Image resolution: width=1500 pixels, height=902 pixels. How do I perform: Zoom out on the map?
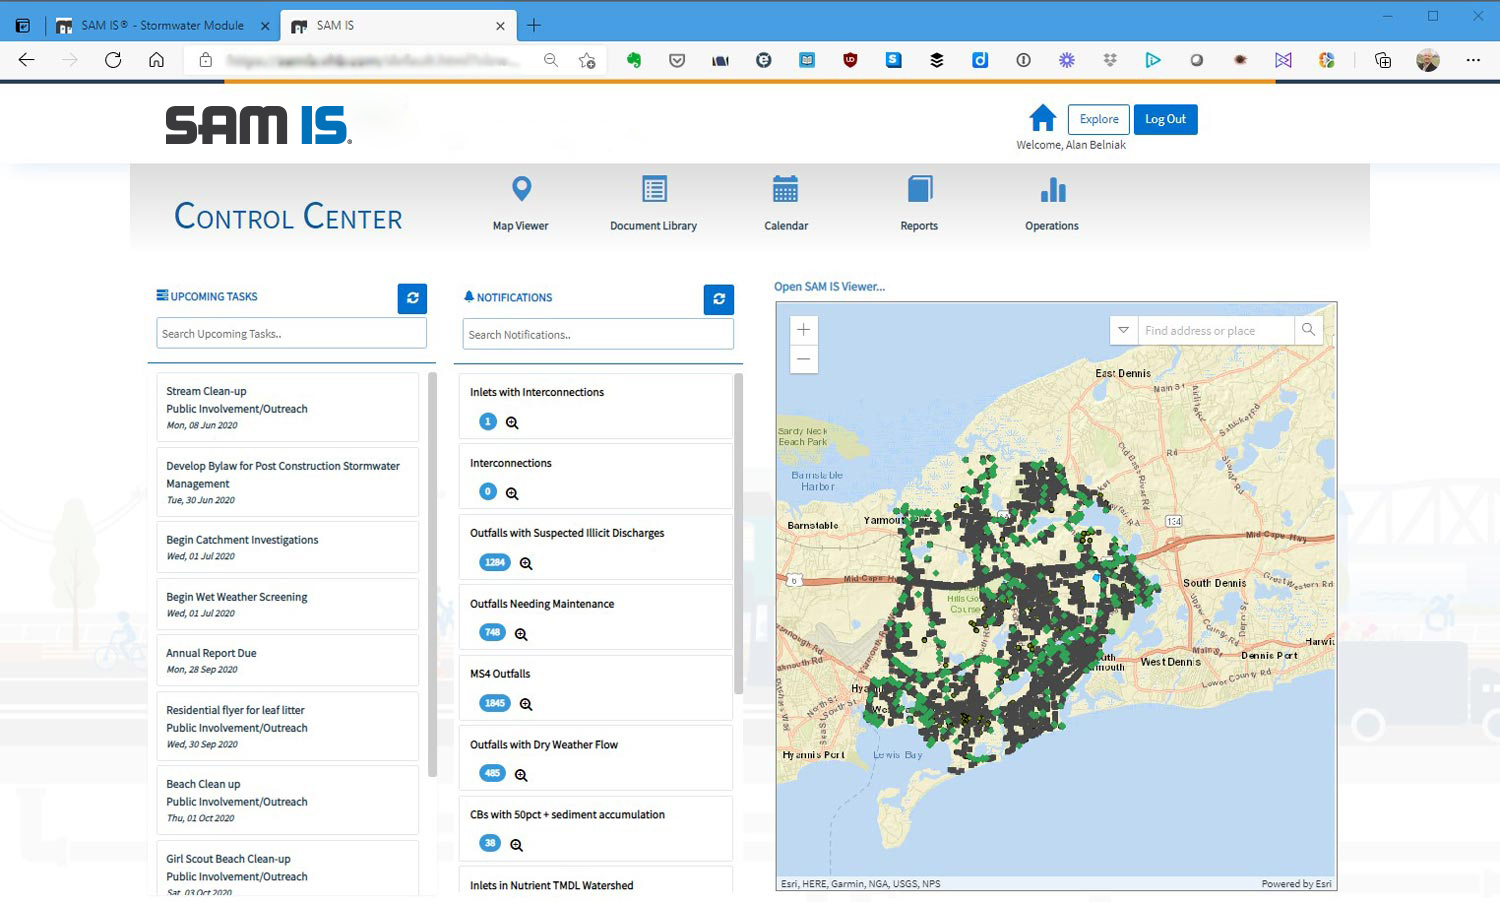pyautogui.click(x=804, y=359)
